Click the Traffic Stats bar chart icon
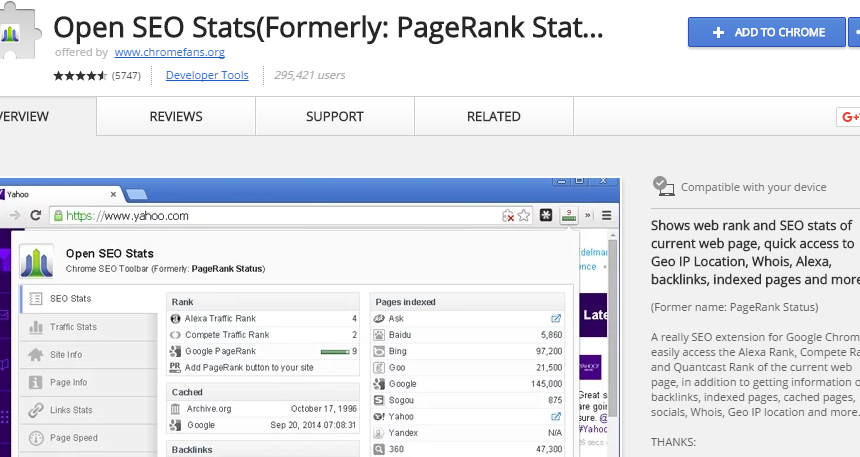This screenshot has height=457, width=860. 36,327
